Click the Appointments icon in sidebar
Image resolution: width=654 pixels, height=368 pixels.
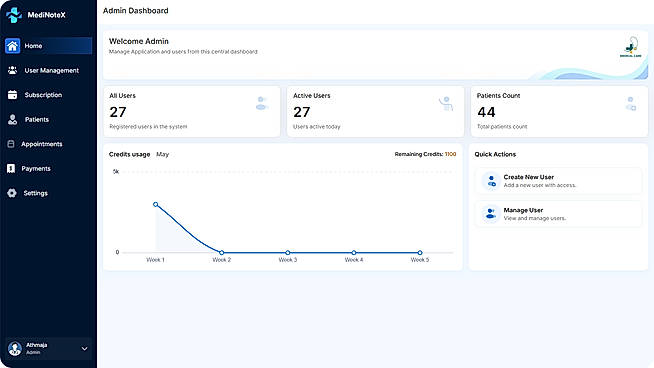click(x=11, y=144)
